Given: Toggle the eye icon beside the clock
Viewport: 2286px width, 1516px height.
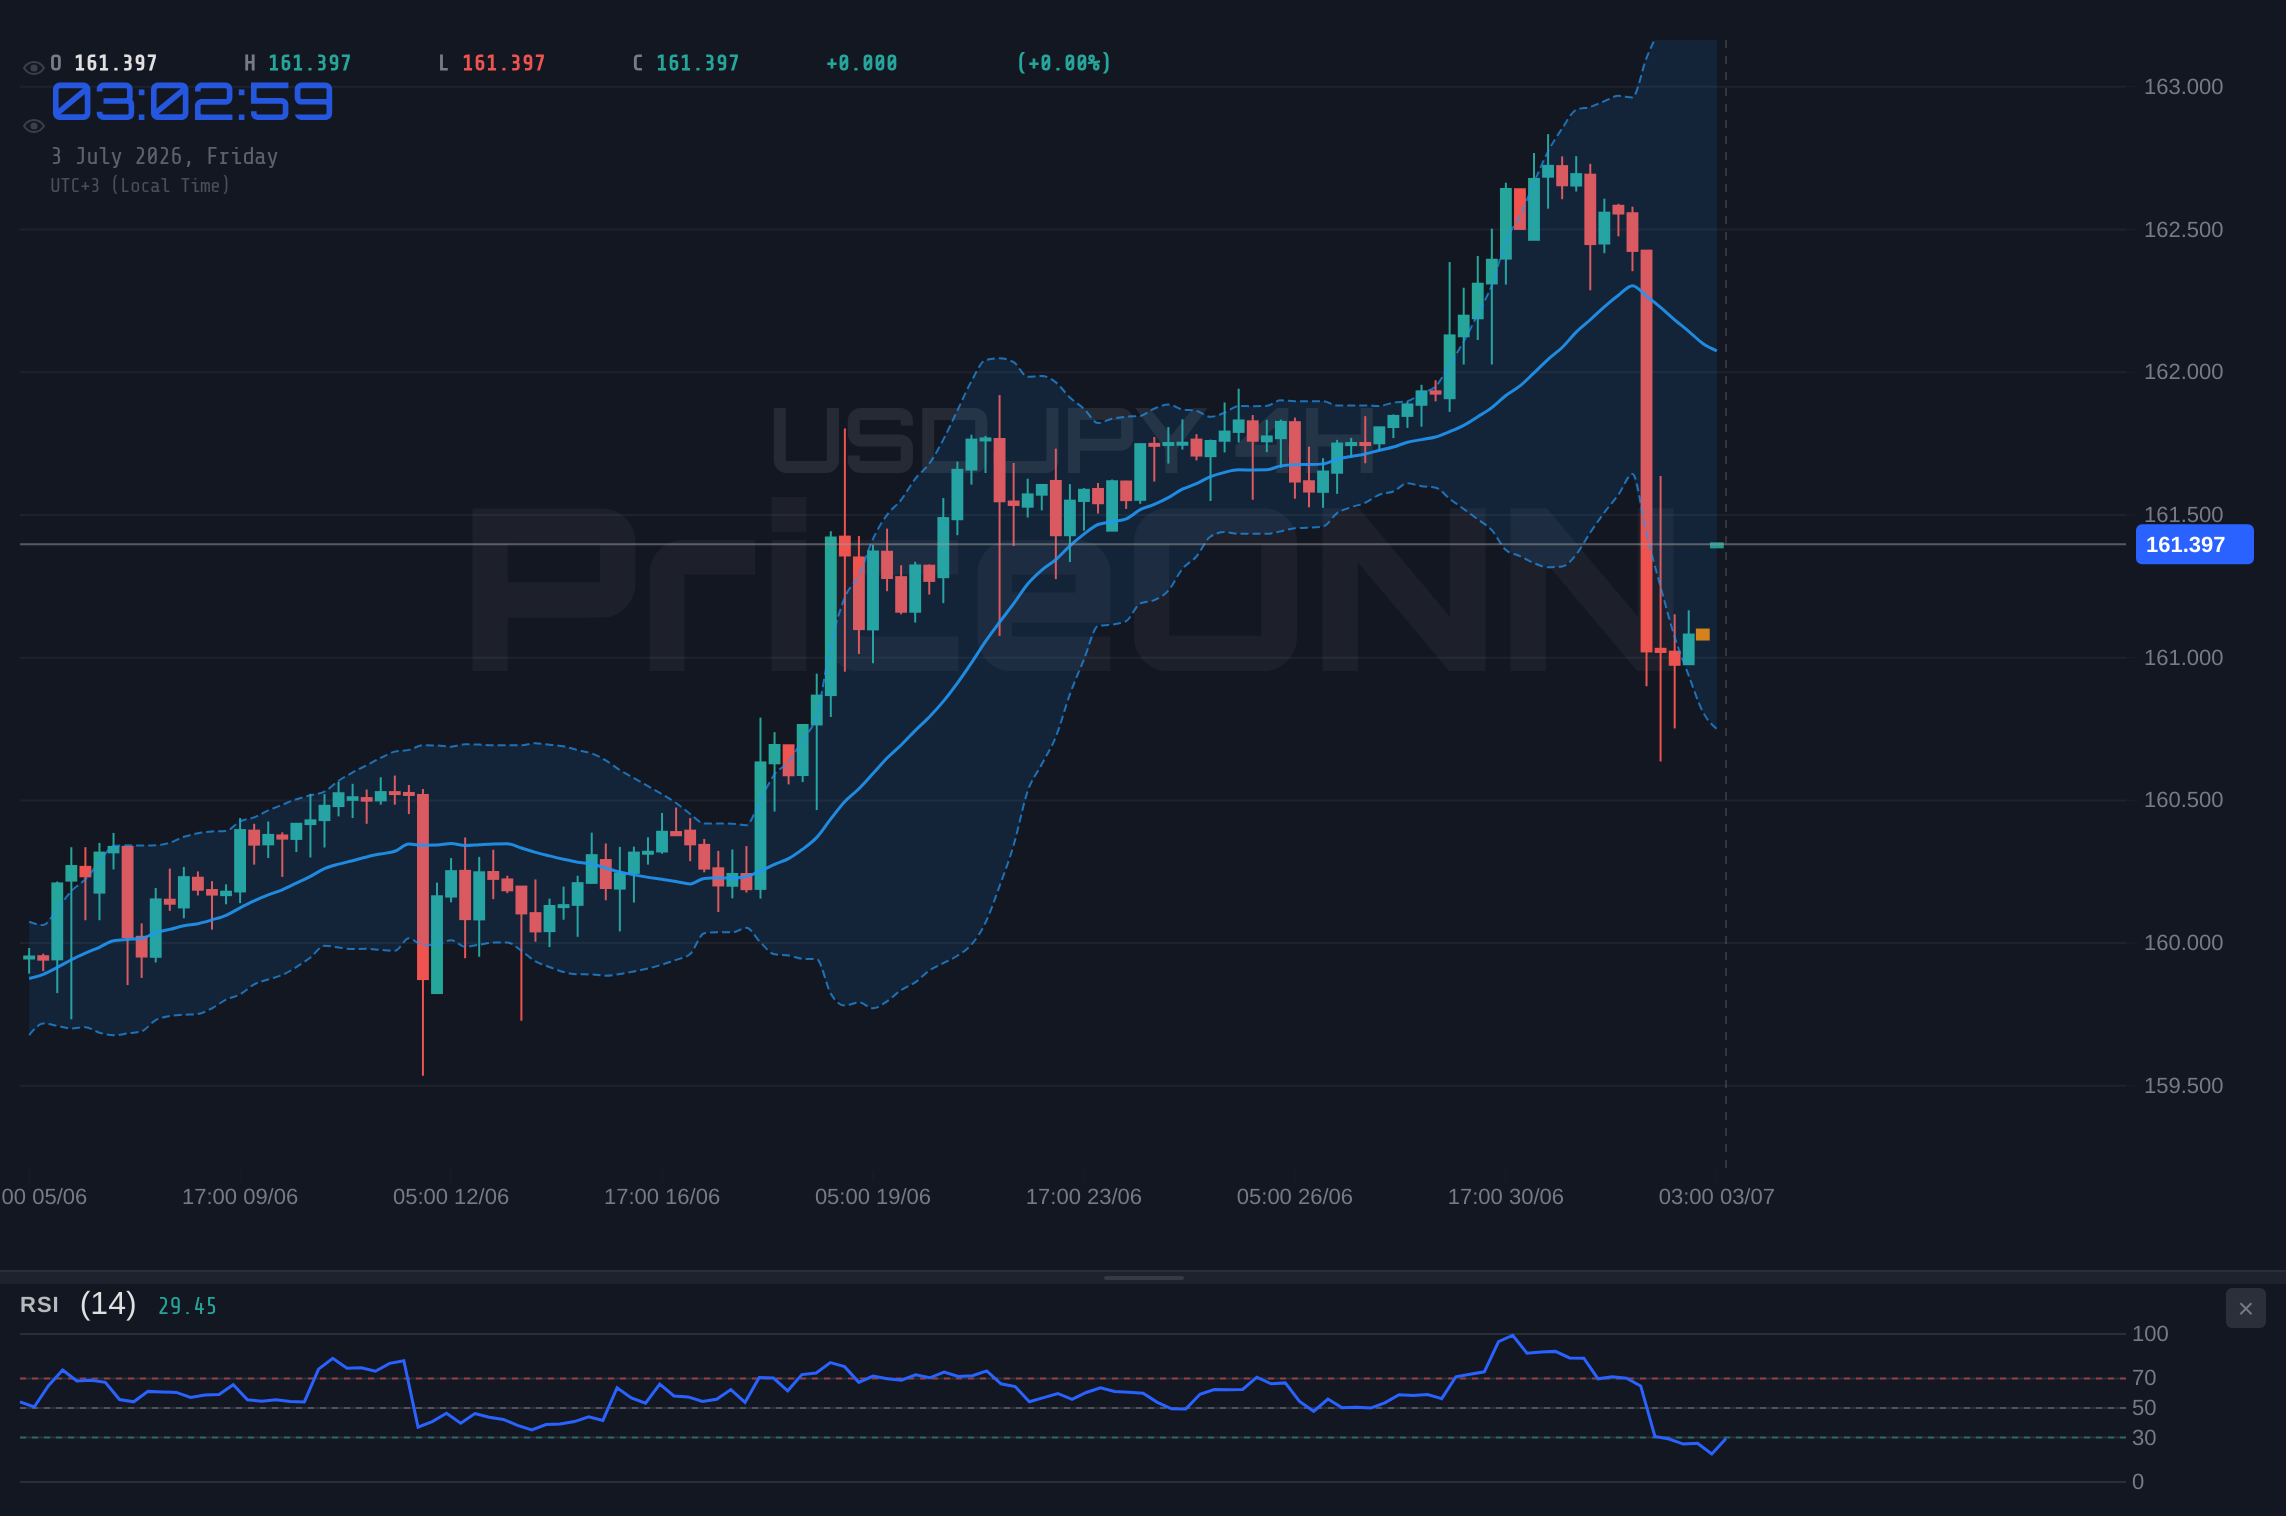Looking at the screenshot, I should [x=33, y=126].
